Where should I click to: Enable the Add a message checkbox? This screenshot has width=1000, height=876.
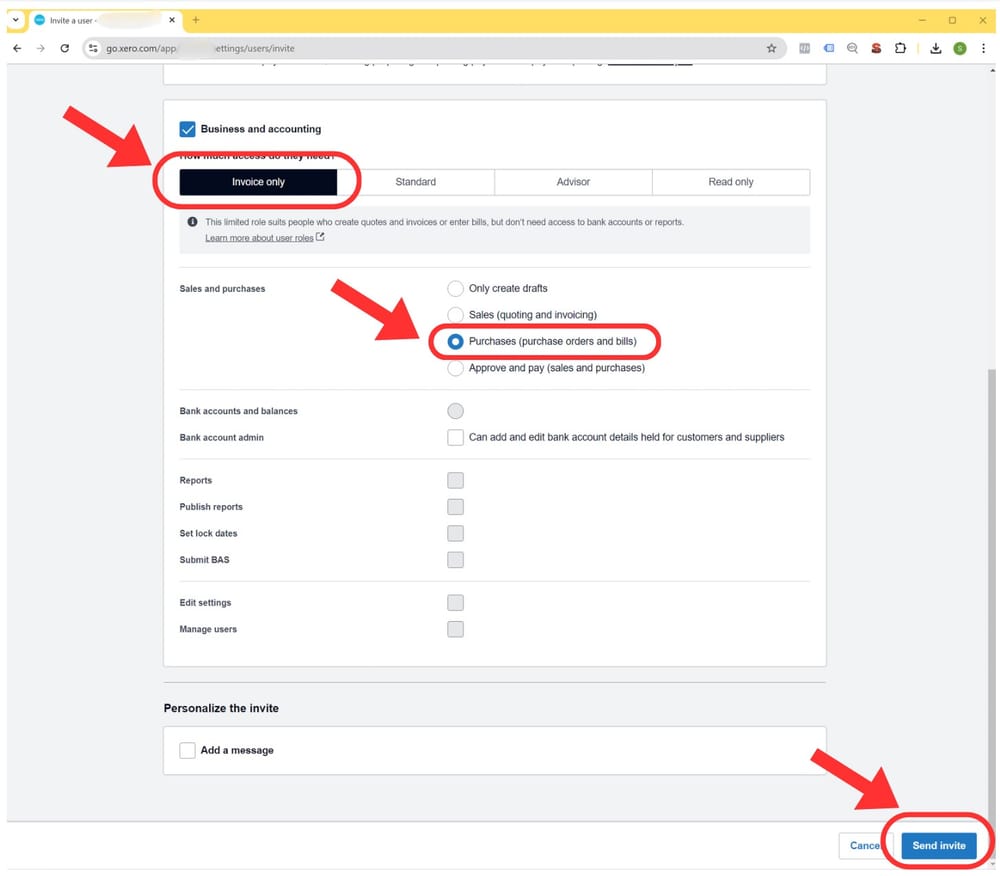(187, 749)
